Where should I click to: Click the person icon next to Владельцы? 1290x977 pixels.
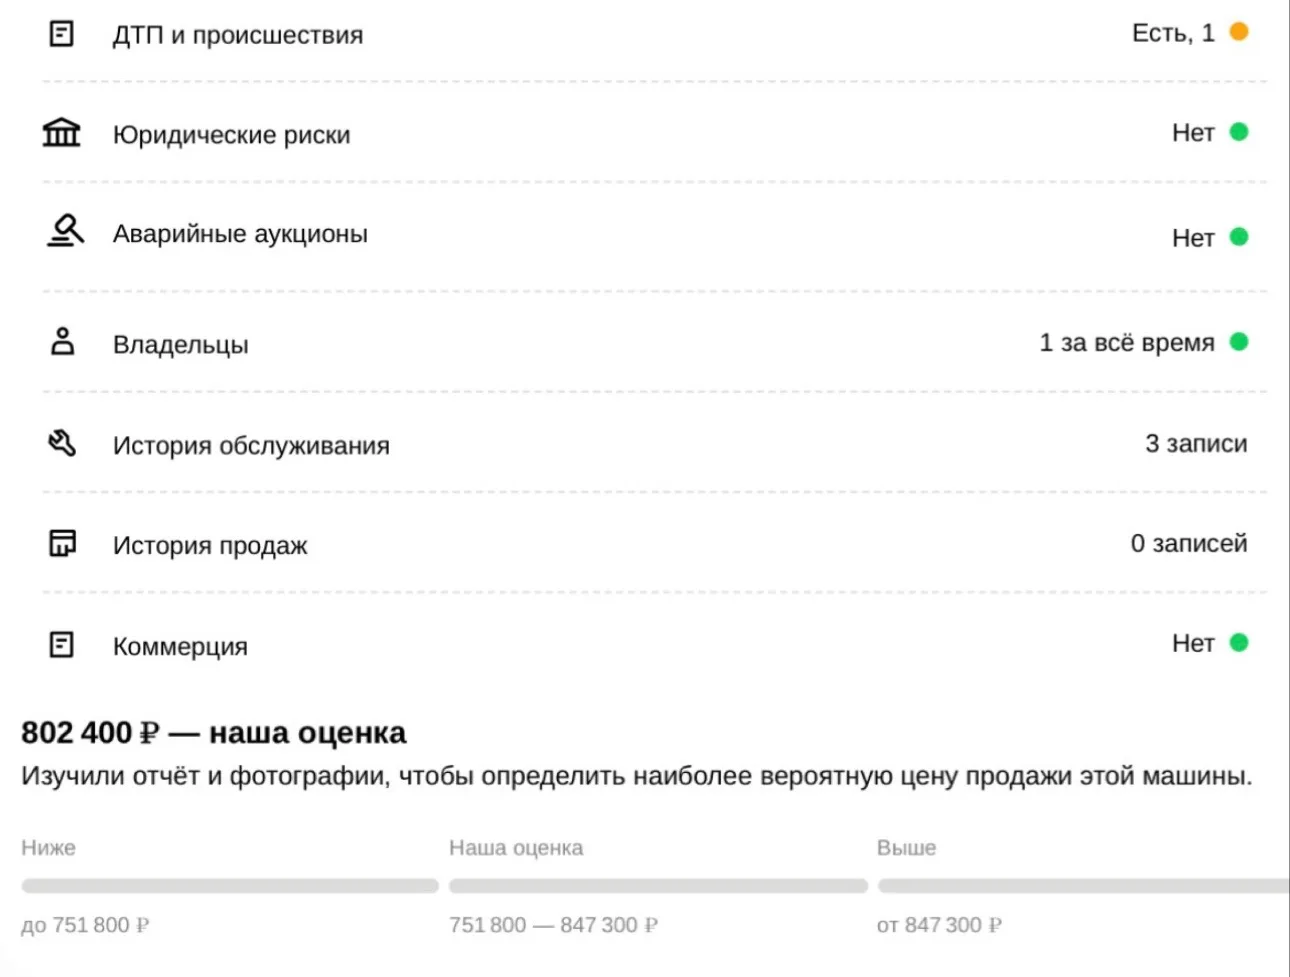[x=62, y=342]
